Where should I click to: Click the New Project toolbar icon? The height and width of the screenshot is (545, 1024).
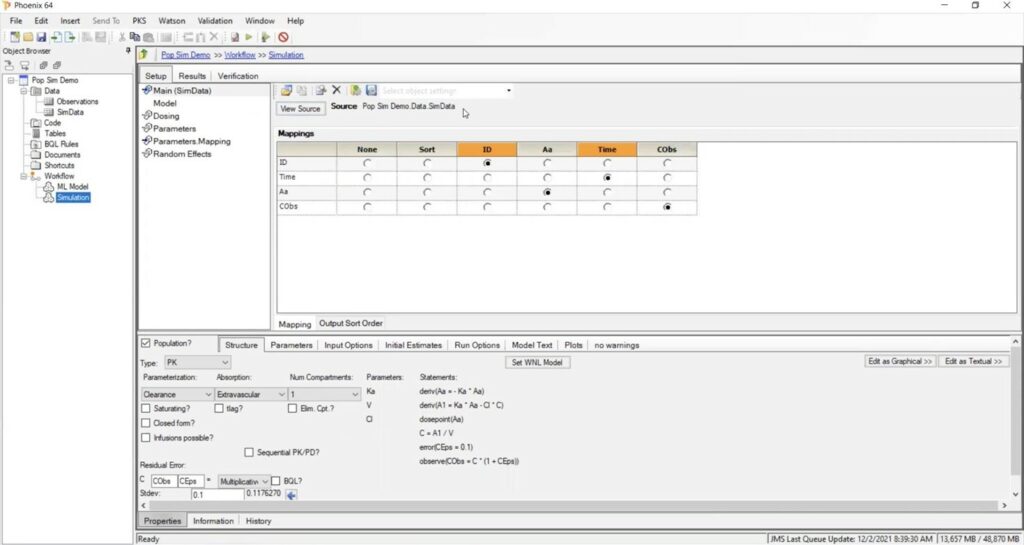pos(15,37)
